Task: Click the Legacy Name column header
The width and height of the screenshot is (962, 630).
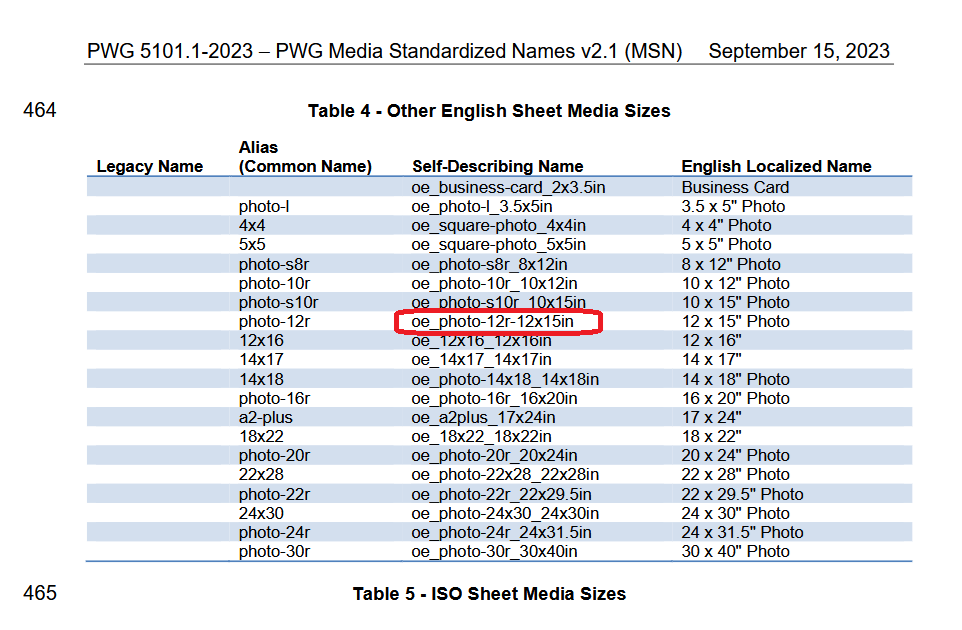Action: 149,167
